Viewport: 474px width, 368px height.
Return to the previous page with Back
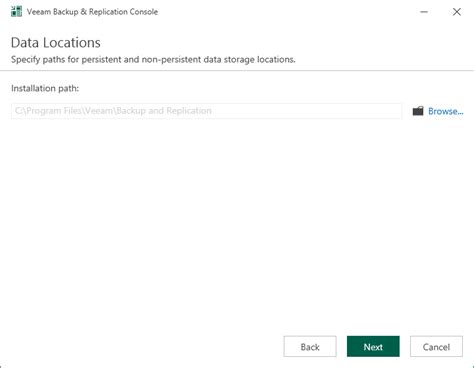[x=310, y=346]
